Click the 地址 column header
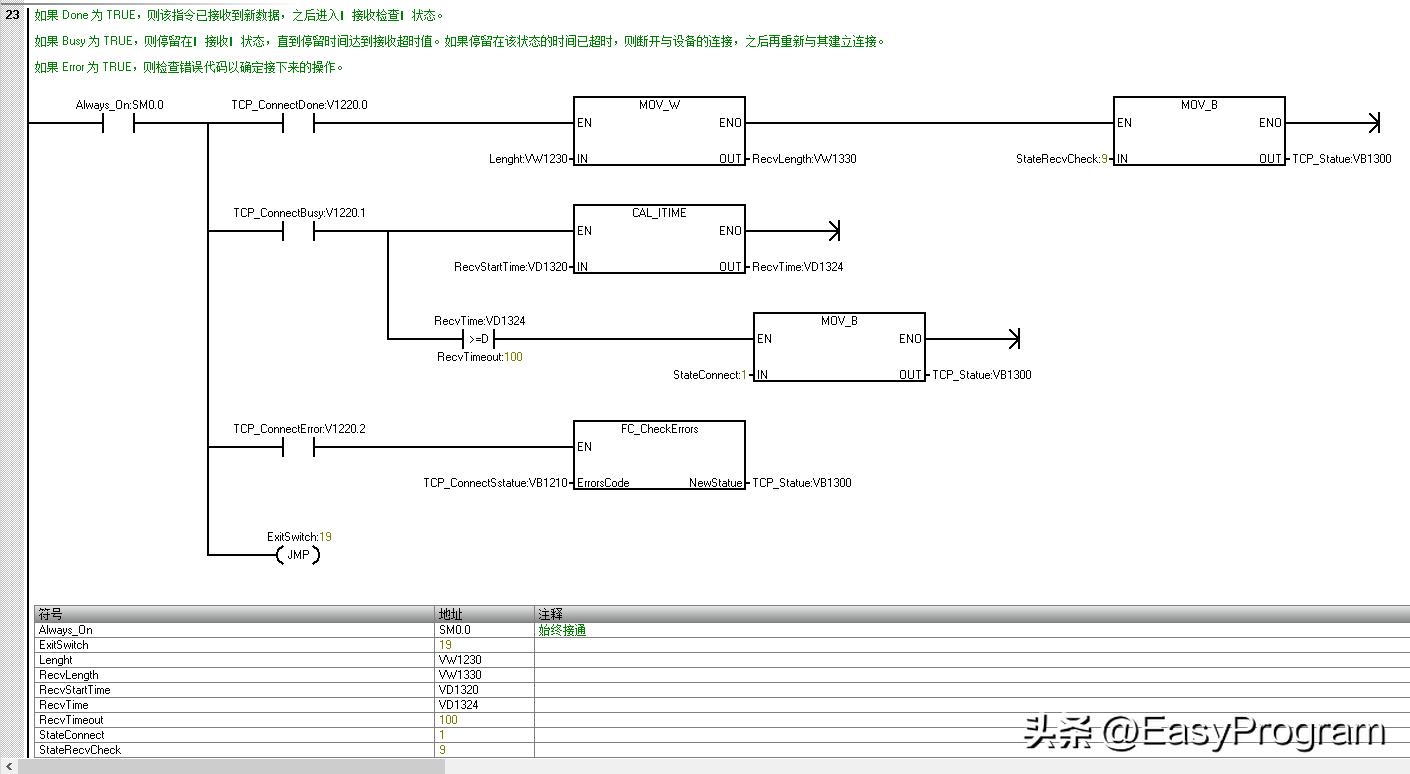The width and height of the screenshot is (1410, 774). point(448,614)
